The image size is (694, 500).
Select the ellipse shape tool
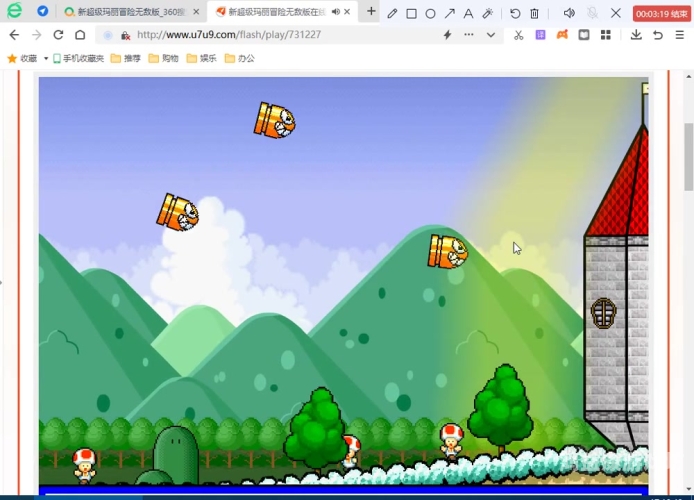(430, 13)
